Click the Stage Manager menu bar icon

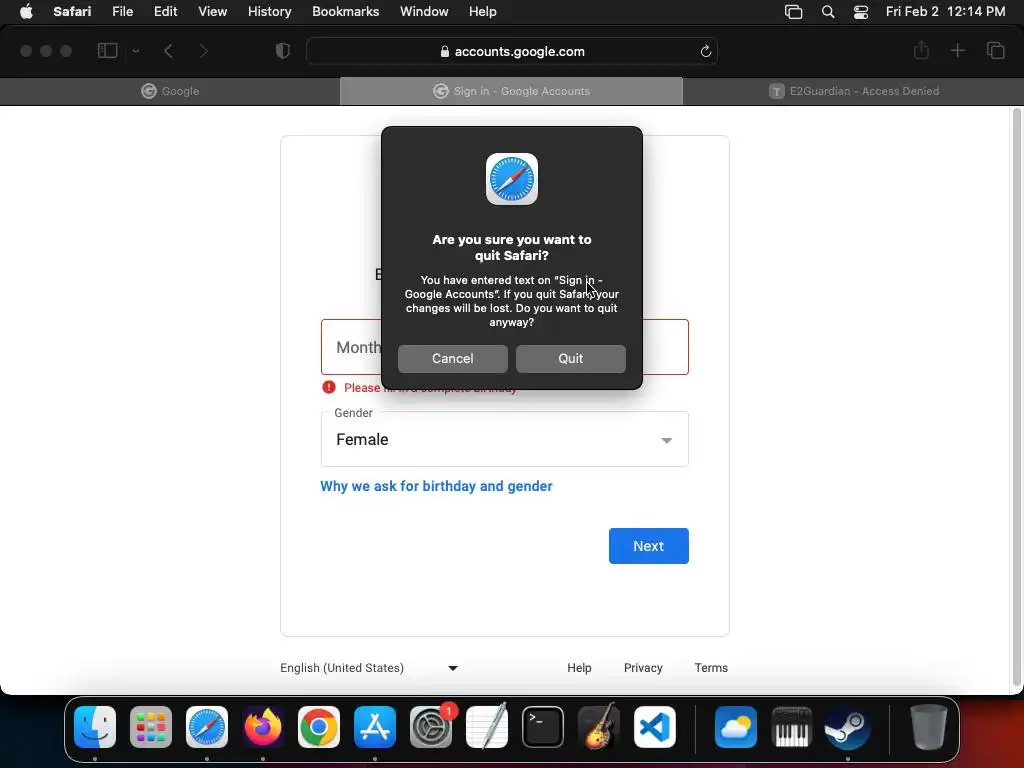tap(793, 12)
